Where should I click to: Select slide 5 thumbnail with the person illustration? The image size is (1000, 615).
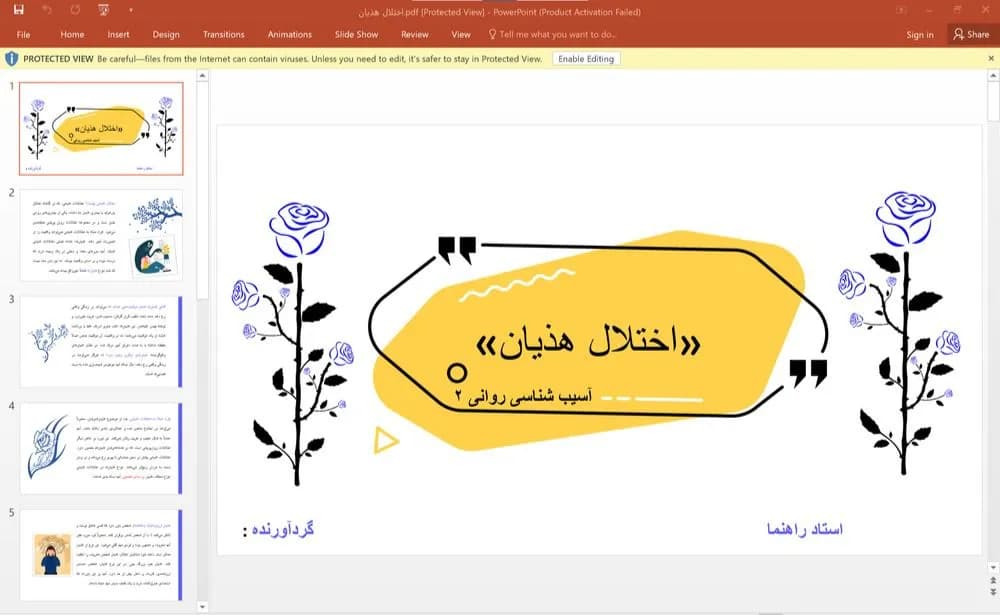(x=101, y=555)
